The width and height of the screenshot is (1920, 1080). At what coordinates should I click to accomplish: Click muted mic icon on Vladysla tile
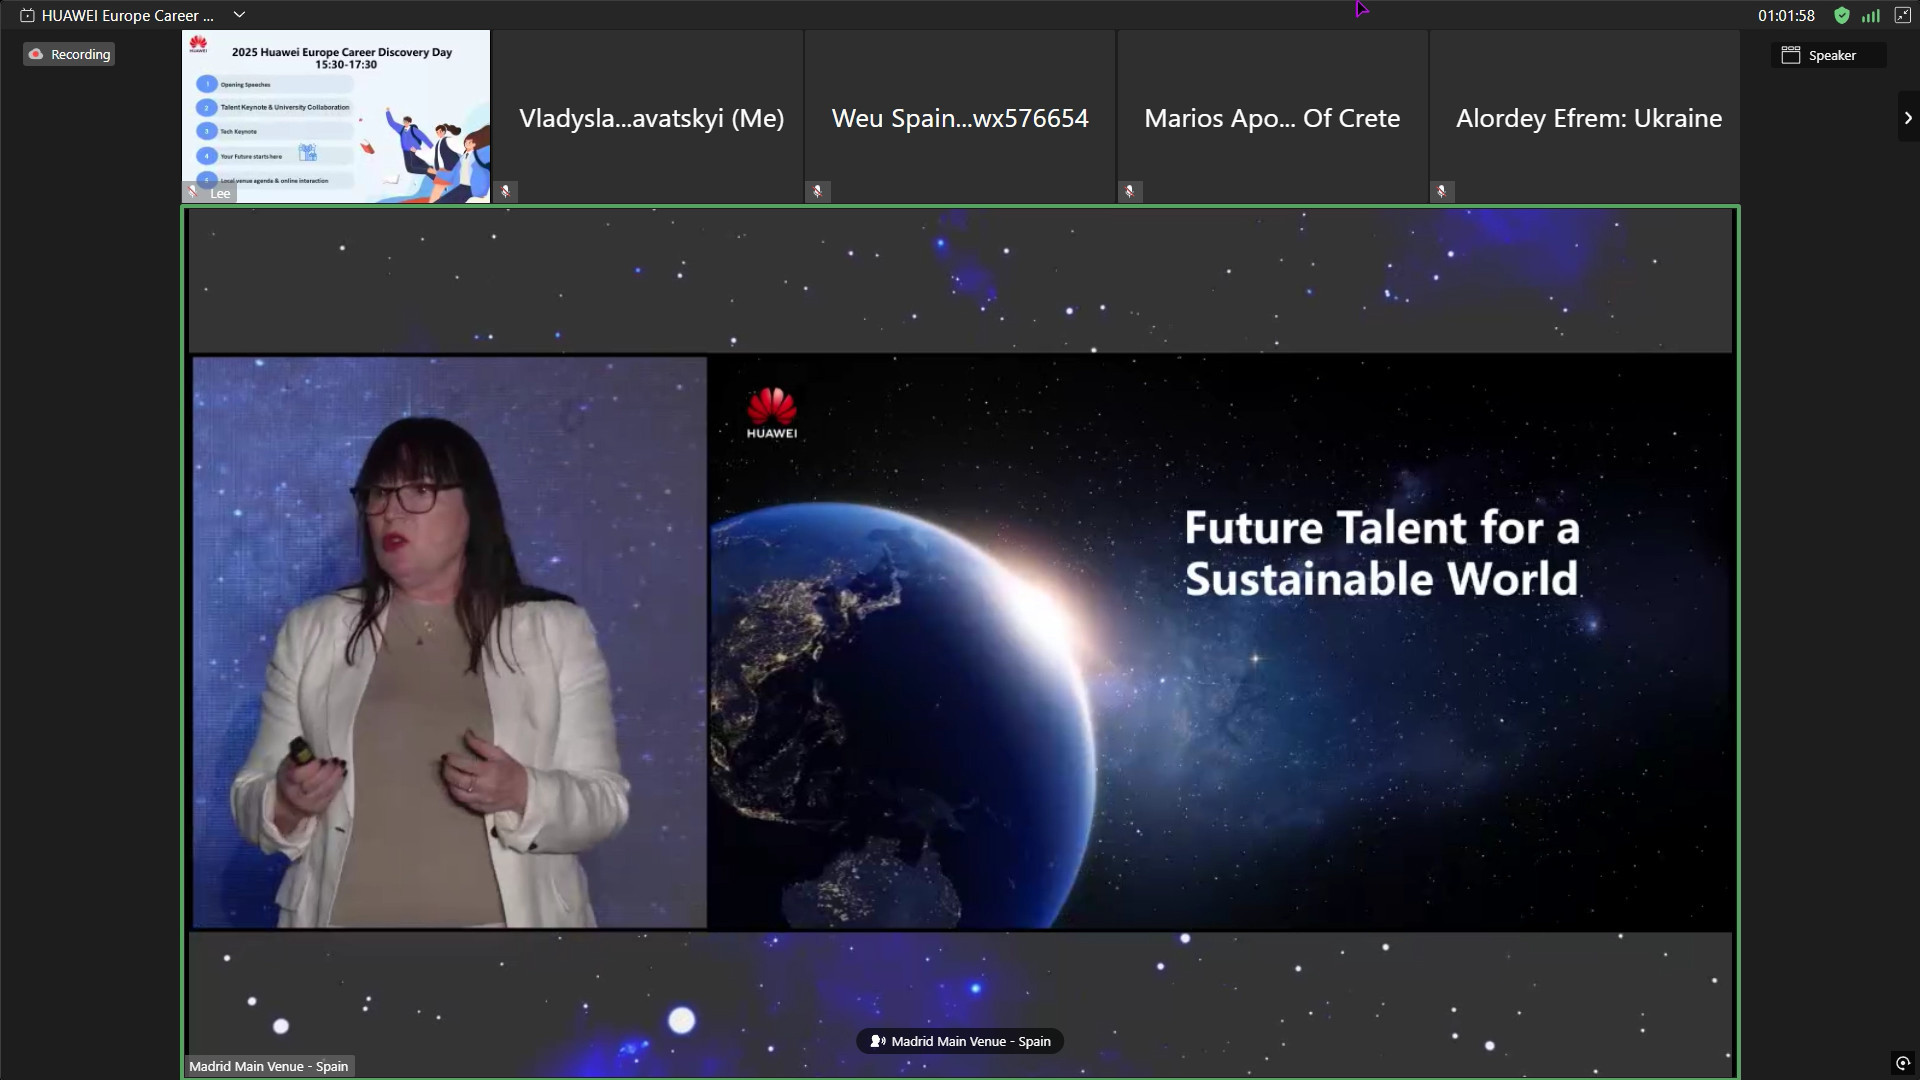point(506,191)
